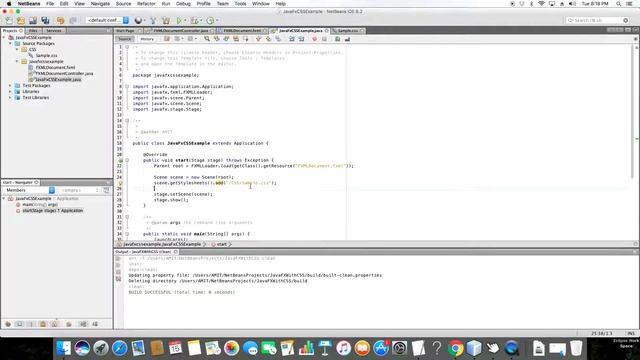Image resolution: width=640 pixels, height=360 pixels.
Task: Select start(Stage stage) in Navigator
Action: [52, 211]
